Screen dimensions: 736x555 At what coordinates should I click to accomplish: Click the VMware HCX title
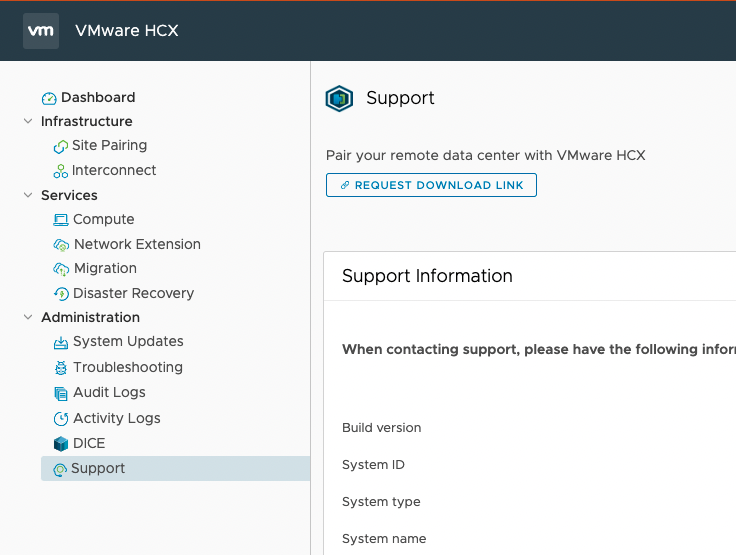click(127, 31)
